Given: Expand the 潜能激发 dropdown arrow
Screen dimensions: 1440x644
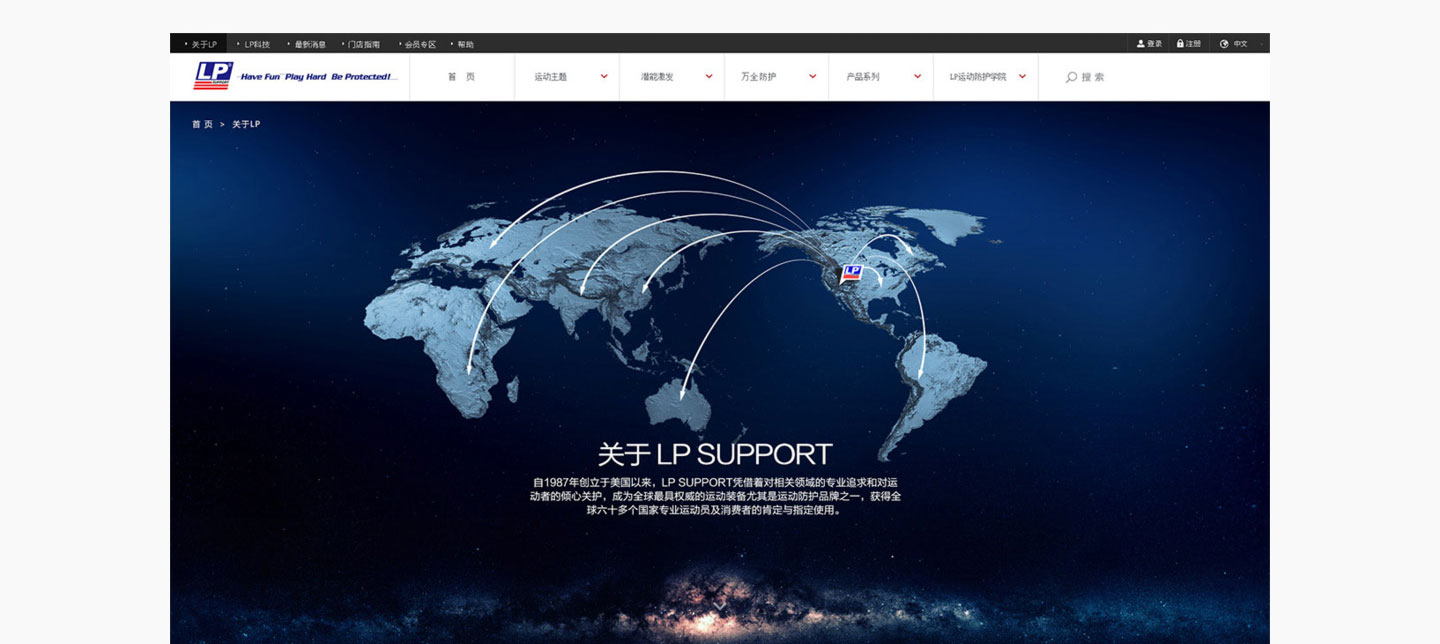Looking at the screenshot, I should [709, 77].
